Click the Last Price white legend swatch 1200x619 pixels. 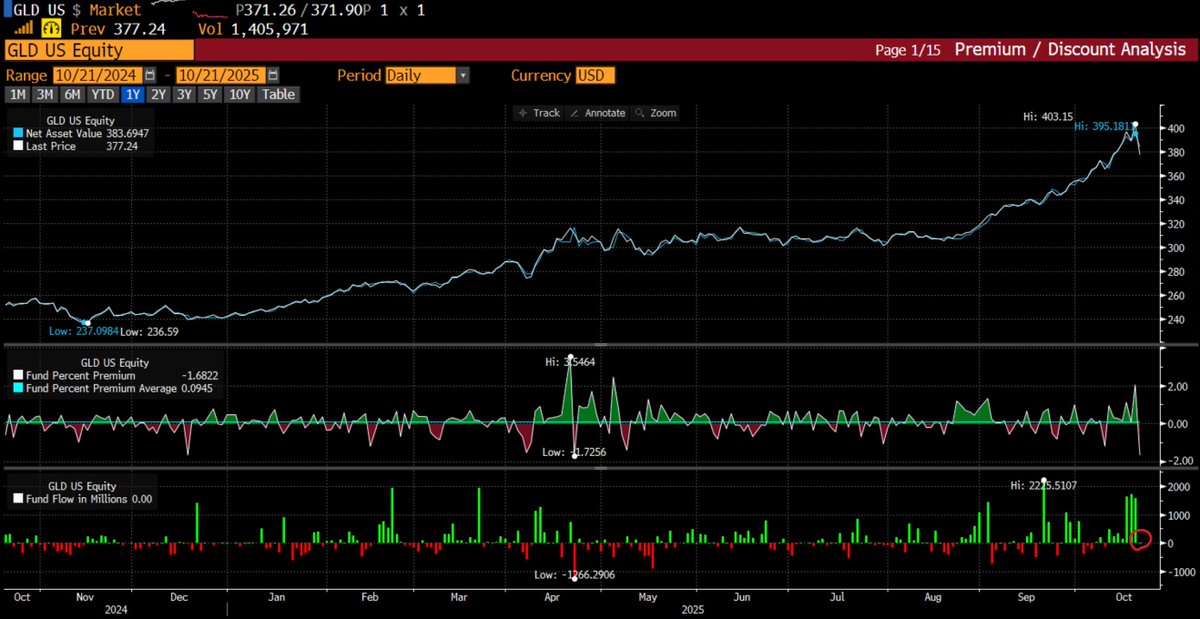(x=17, y=146)
